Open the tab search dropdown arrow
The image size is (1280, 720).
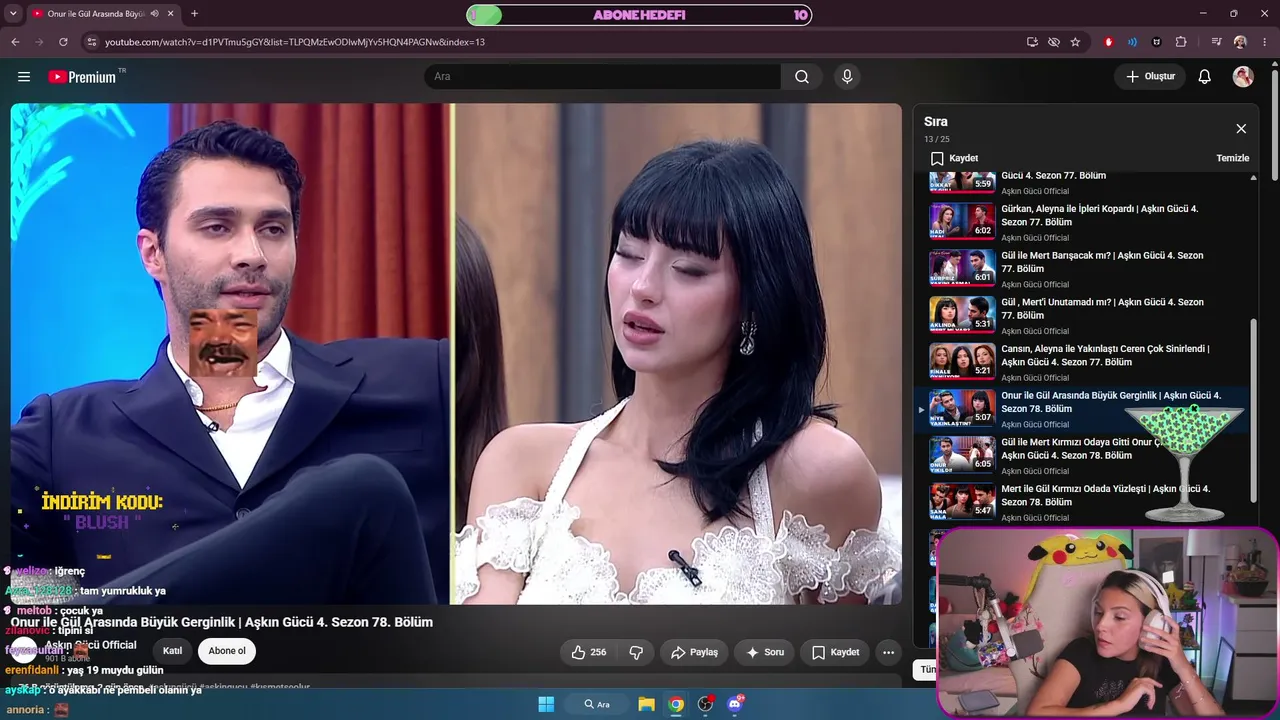pos(12,14)
